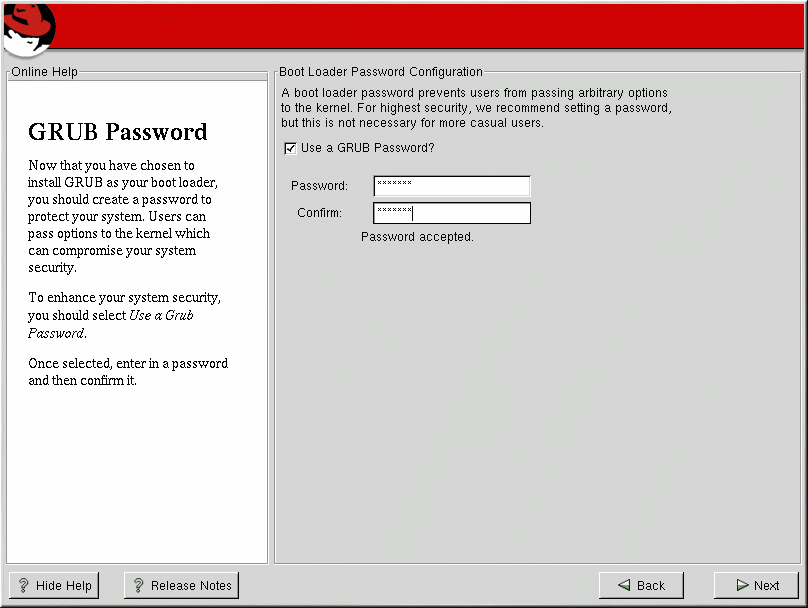The width and height of the screenshot is (808, 608).
Task: Click into the Confirm password field
Action: 452,213
